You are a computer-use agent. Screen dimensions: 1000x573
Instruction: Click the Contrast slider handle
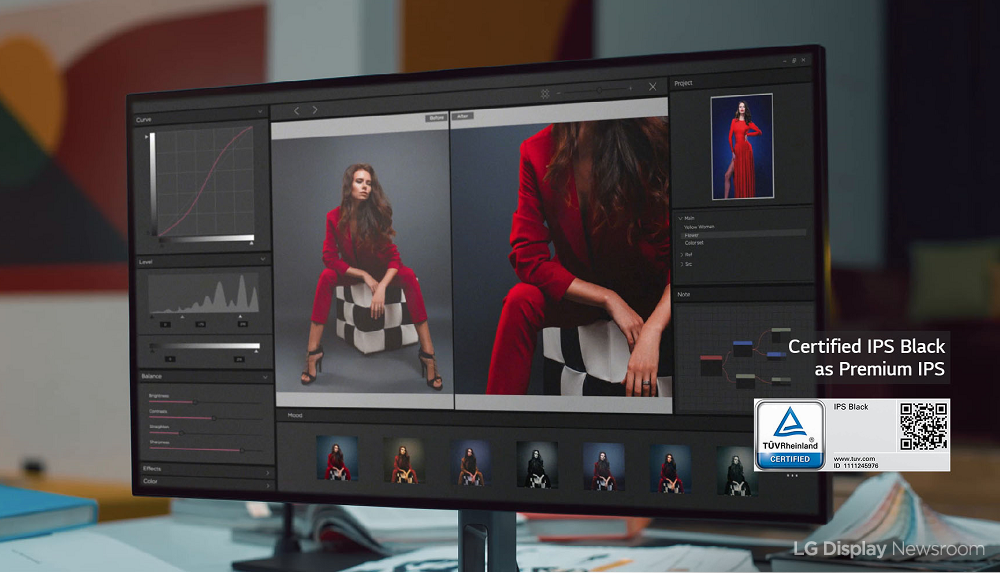(213, 418)
